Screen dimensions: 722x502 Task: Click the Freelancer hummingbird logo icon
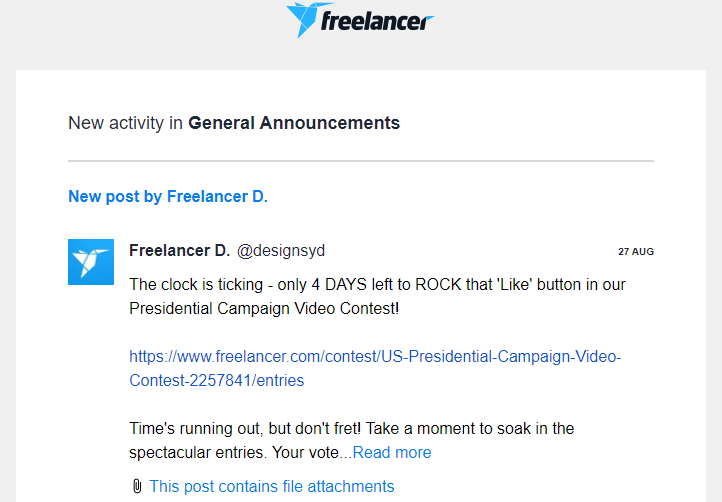click(304, 20)
